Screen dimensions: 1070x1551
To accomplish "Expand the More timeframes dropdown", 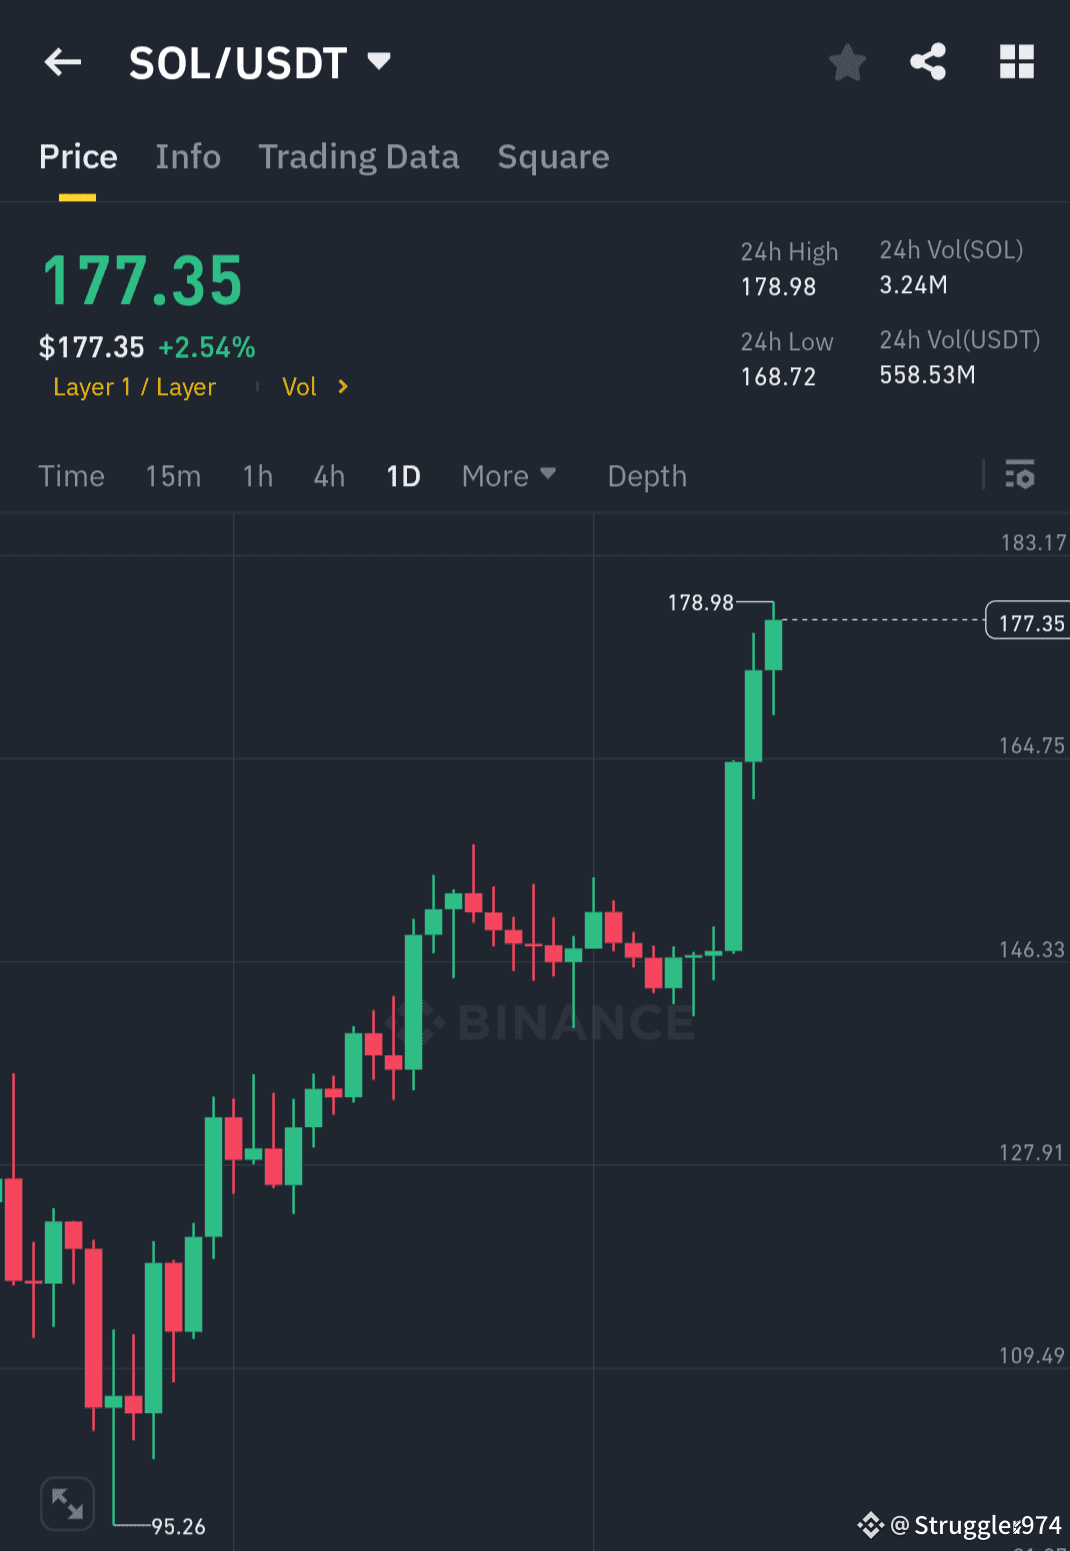I will coord(508,476).
